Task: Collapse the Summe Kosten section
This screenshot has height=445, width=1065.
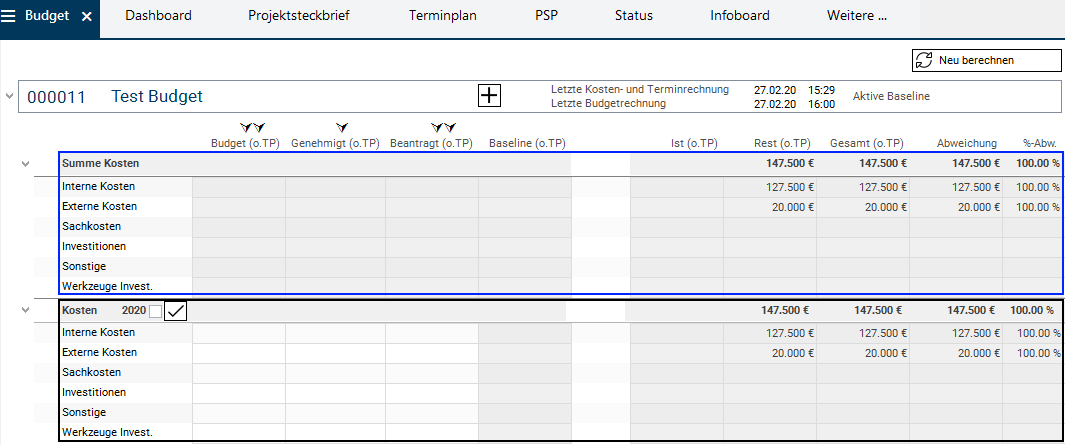Action: point(25,163)
